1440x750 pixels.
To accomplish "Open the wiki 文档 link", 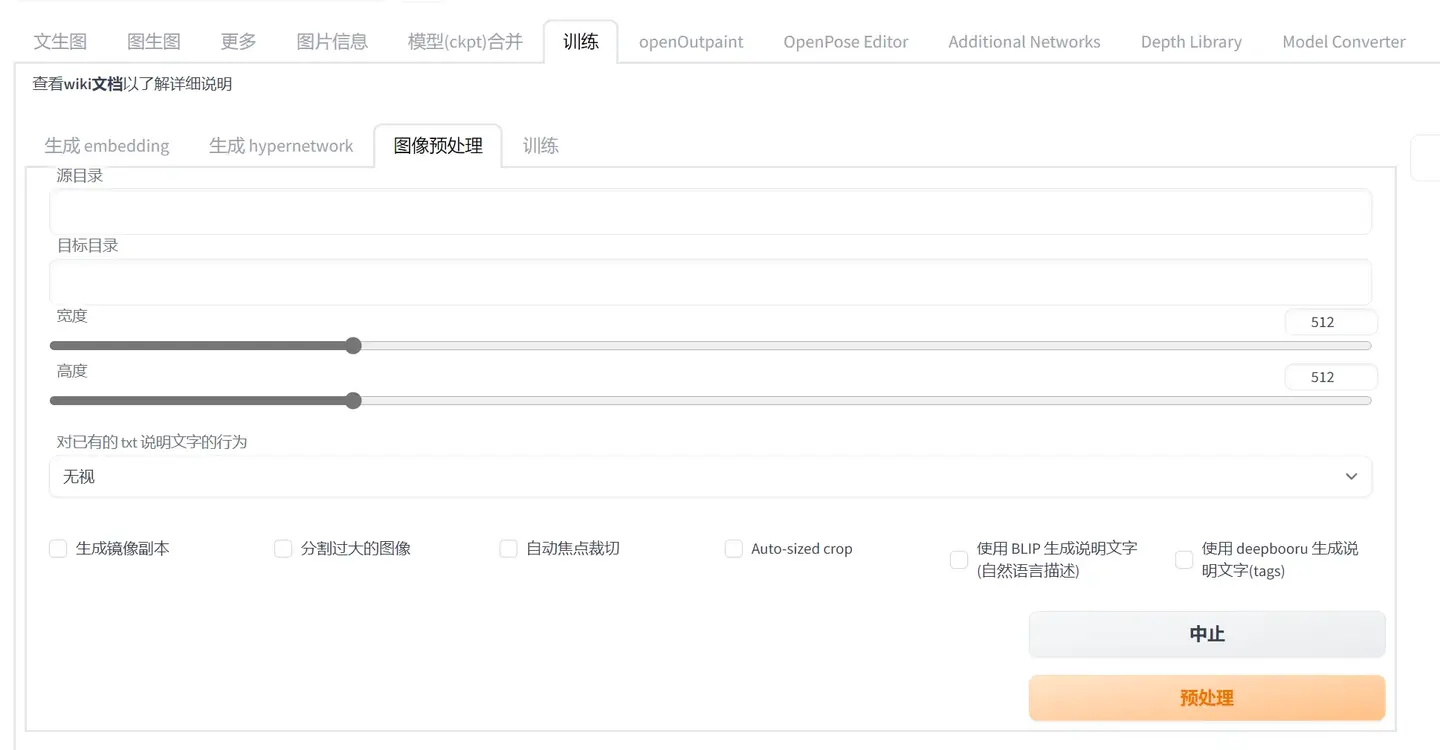I will [107, 84].
